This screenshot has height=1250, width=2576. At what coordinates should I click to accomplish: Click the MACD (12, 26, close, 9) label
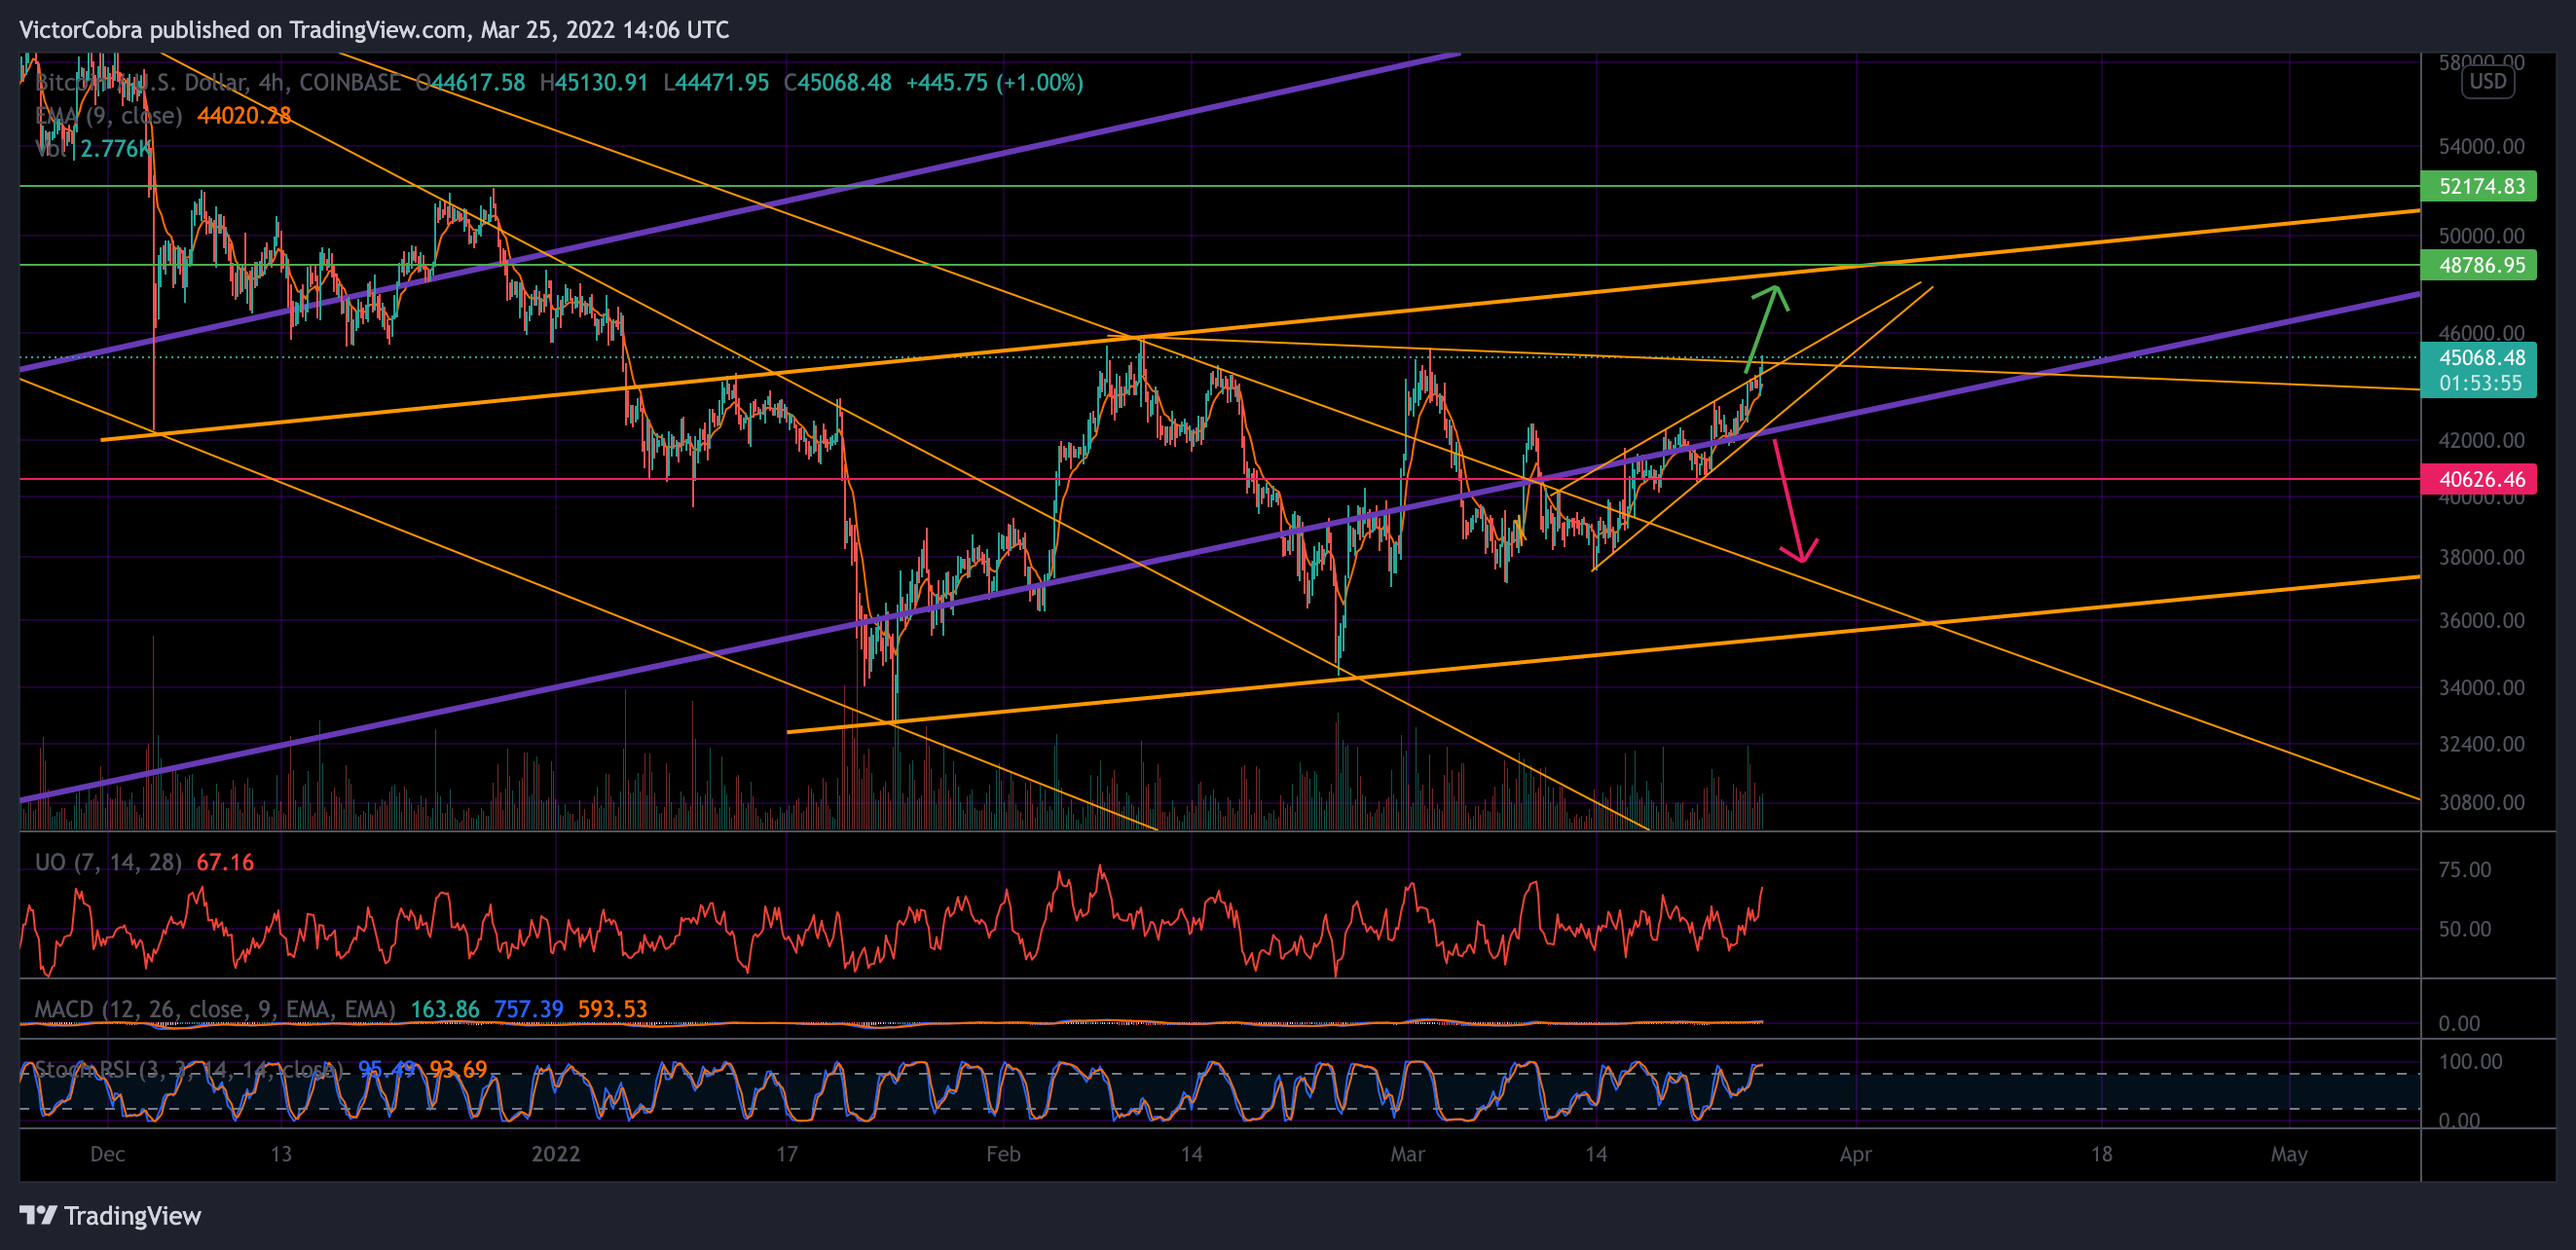tap(215, 1009)
